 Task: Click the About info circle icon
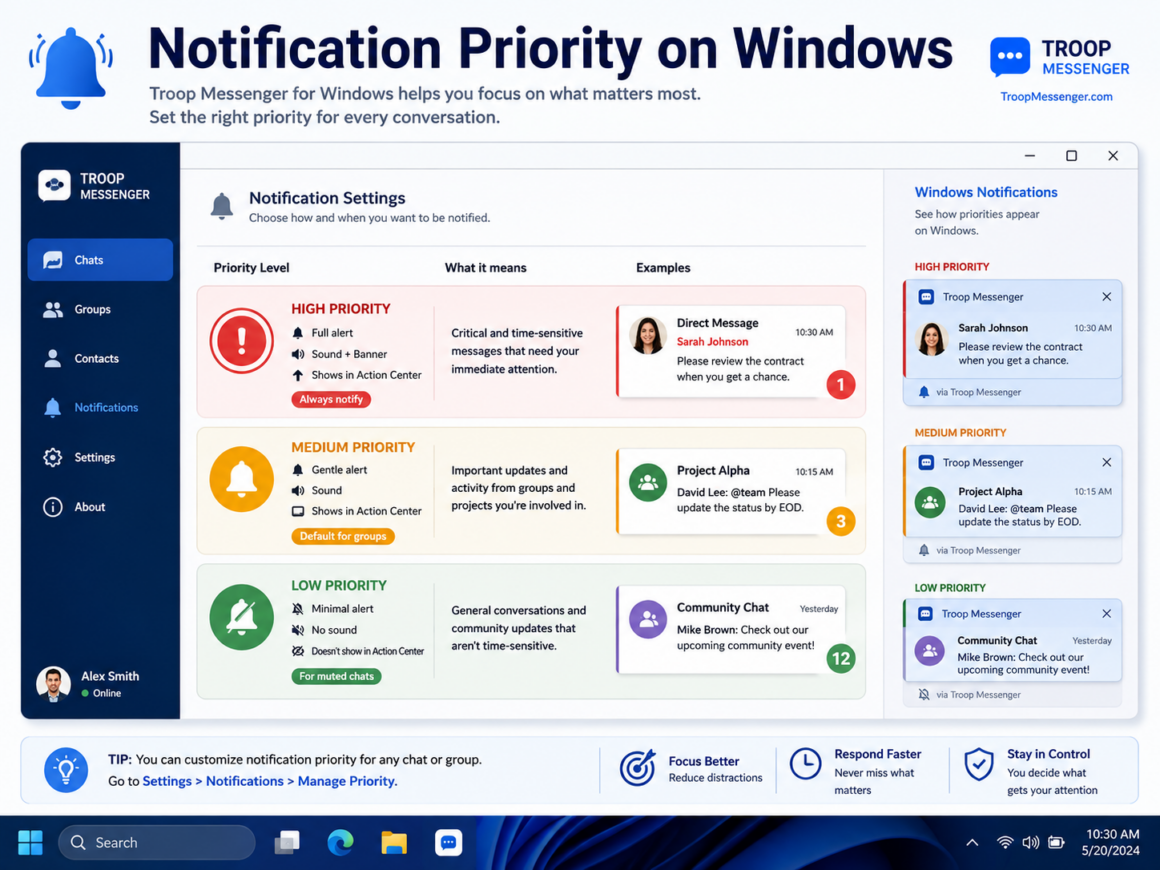click(x=53, y=507)
